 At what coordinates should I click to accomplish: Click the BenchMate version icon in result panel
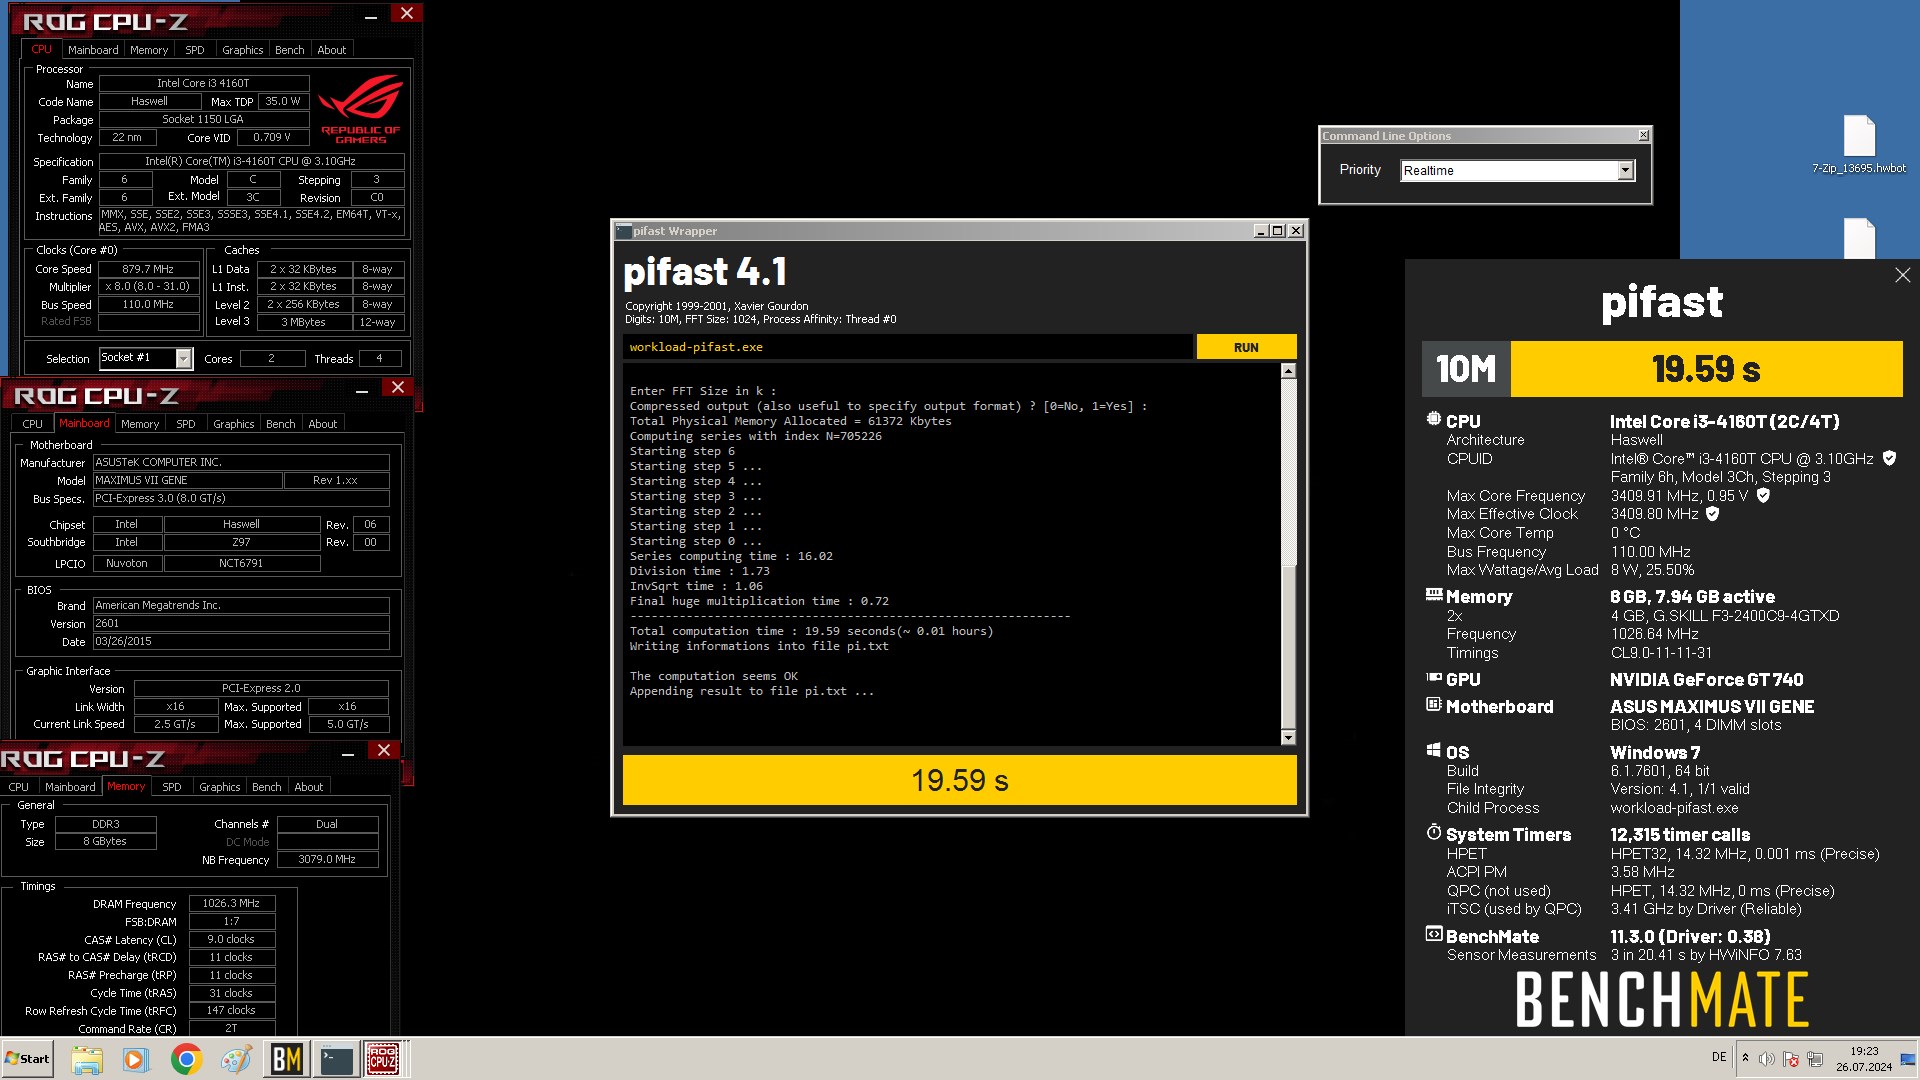[x=1433, y=935]
